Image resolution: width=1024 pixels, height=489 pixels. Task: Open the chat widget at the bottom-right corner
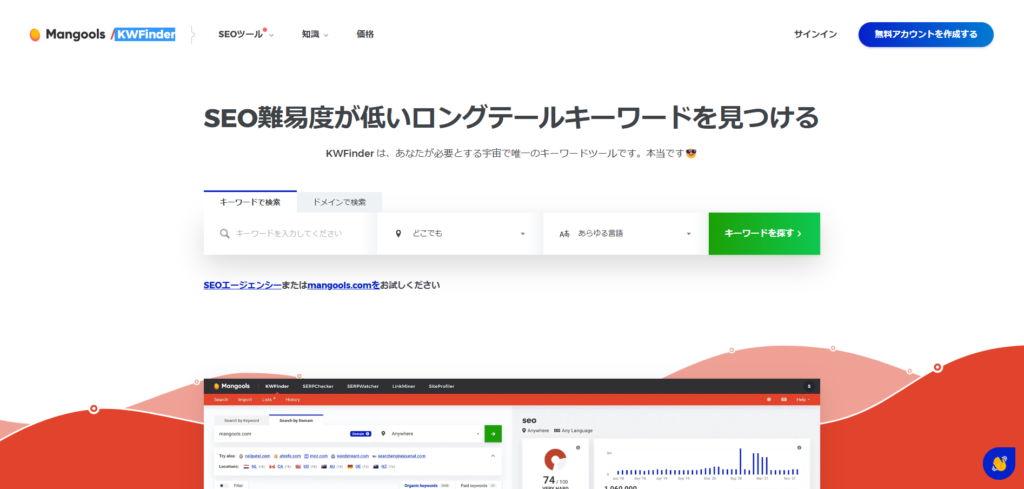pos(999,464)
